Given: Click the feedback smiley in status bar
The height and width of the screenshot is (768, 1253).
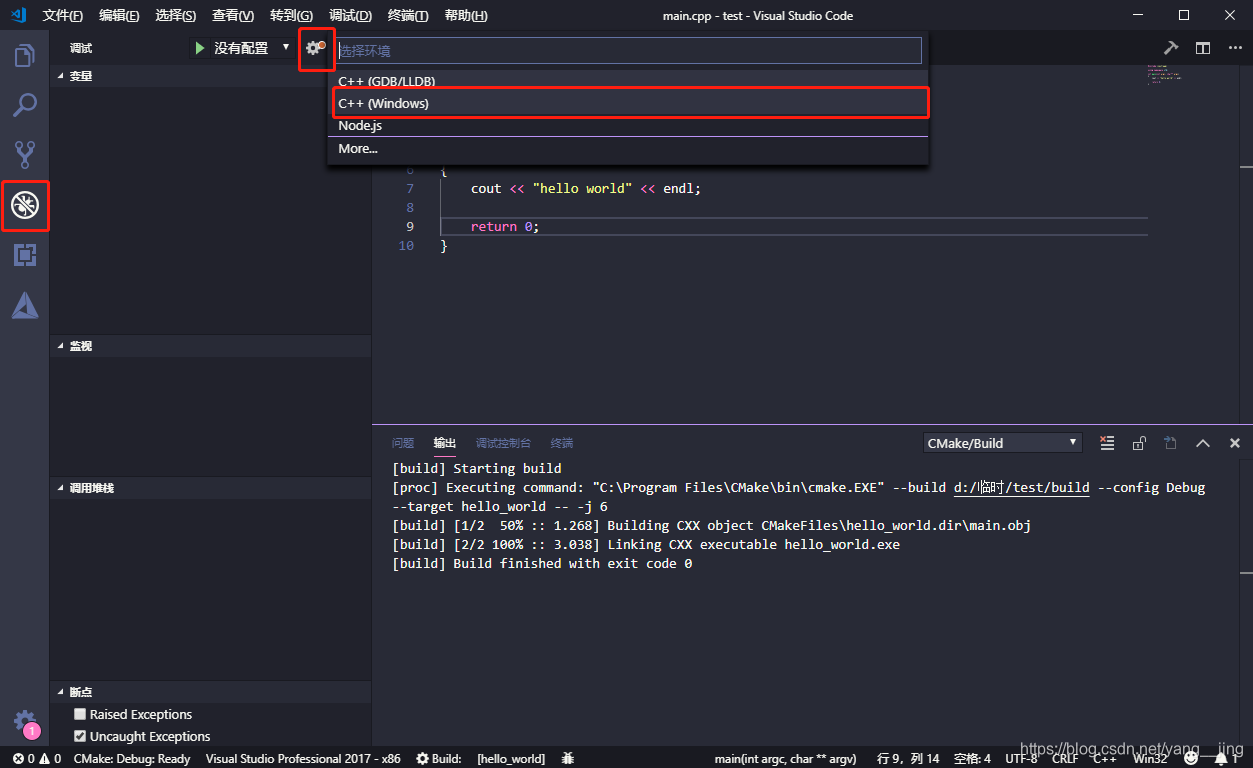Looking at the screenshot, I should click(x=1191, y=758).
